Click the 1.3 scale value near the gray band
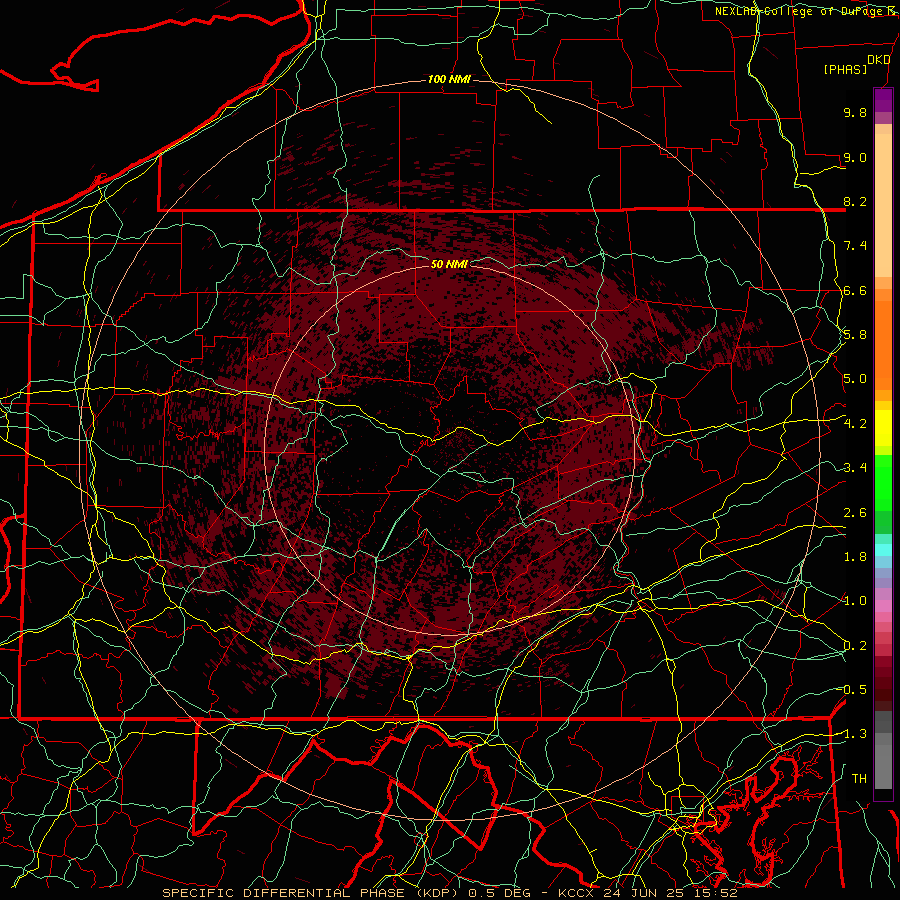 coord(853,734)
